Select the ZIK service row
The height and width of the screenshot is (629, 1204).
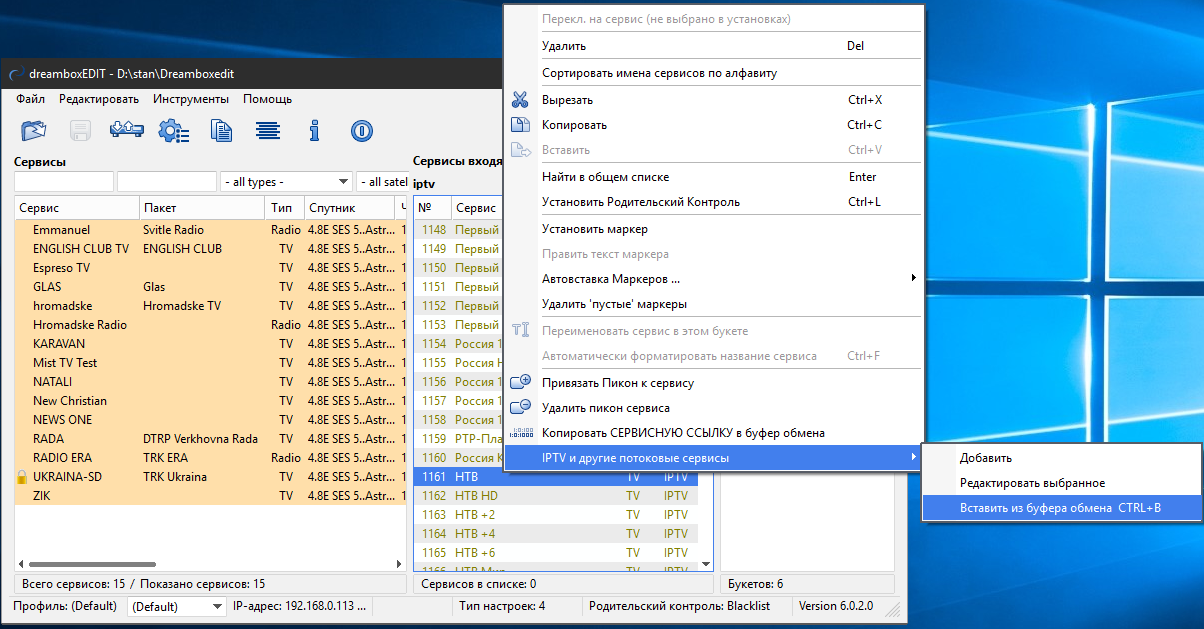tap(211, 496)
